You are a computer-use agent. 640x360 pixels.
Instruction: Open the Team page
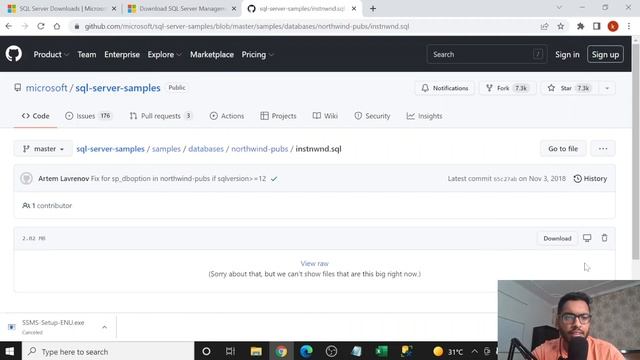(x=87, y=54)
